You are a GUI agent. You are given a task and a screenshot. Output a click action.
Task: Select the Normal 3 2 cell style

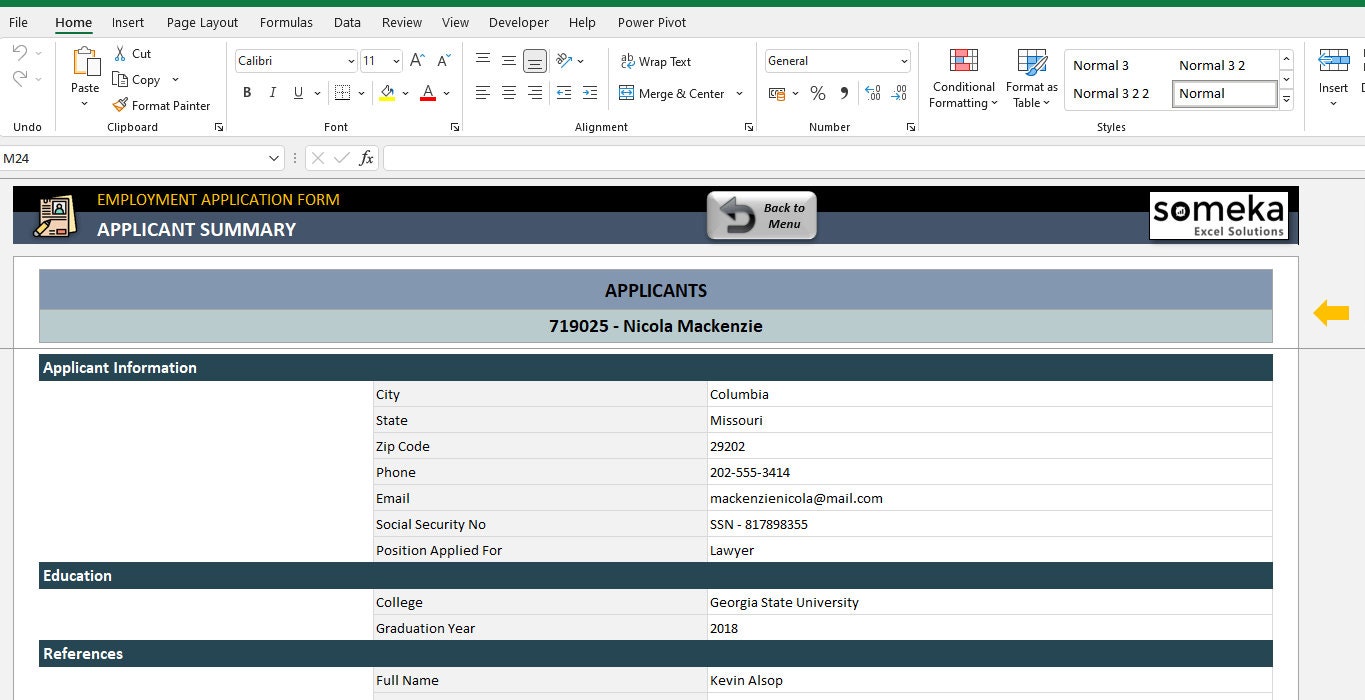point(1212,65)
